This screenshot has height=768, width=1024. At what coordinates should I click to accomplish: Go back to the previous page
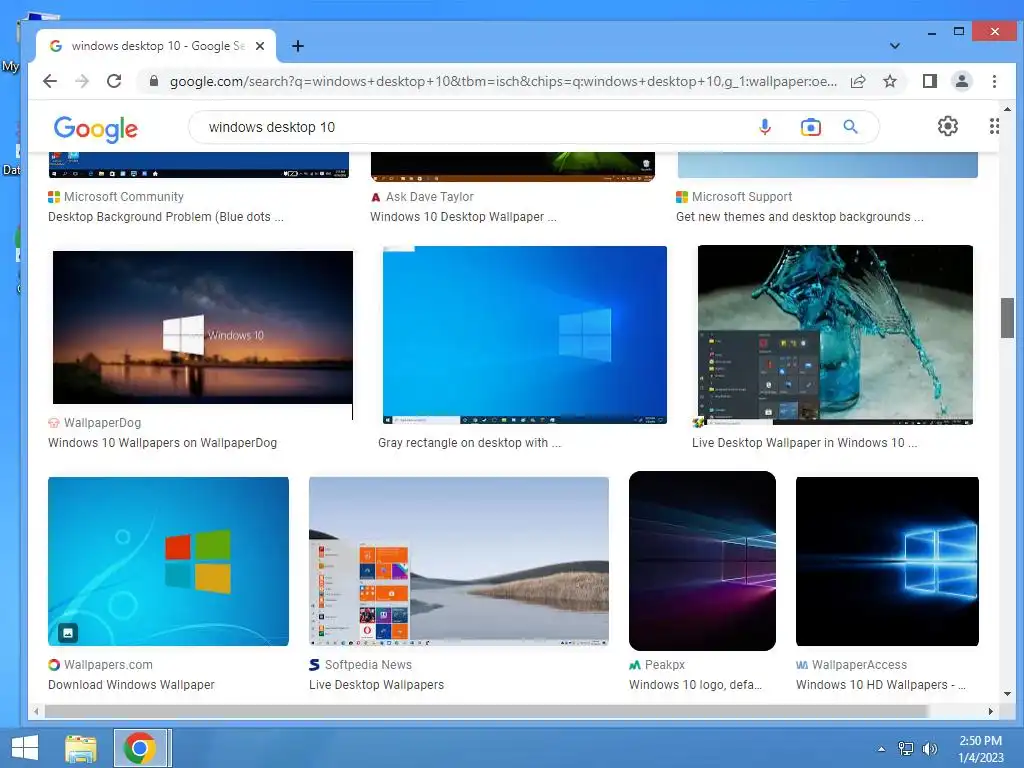coord(50,81)
